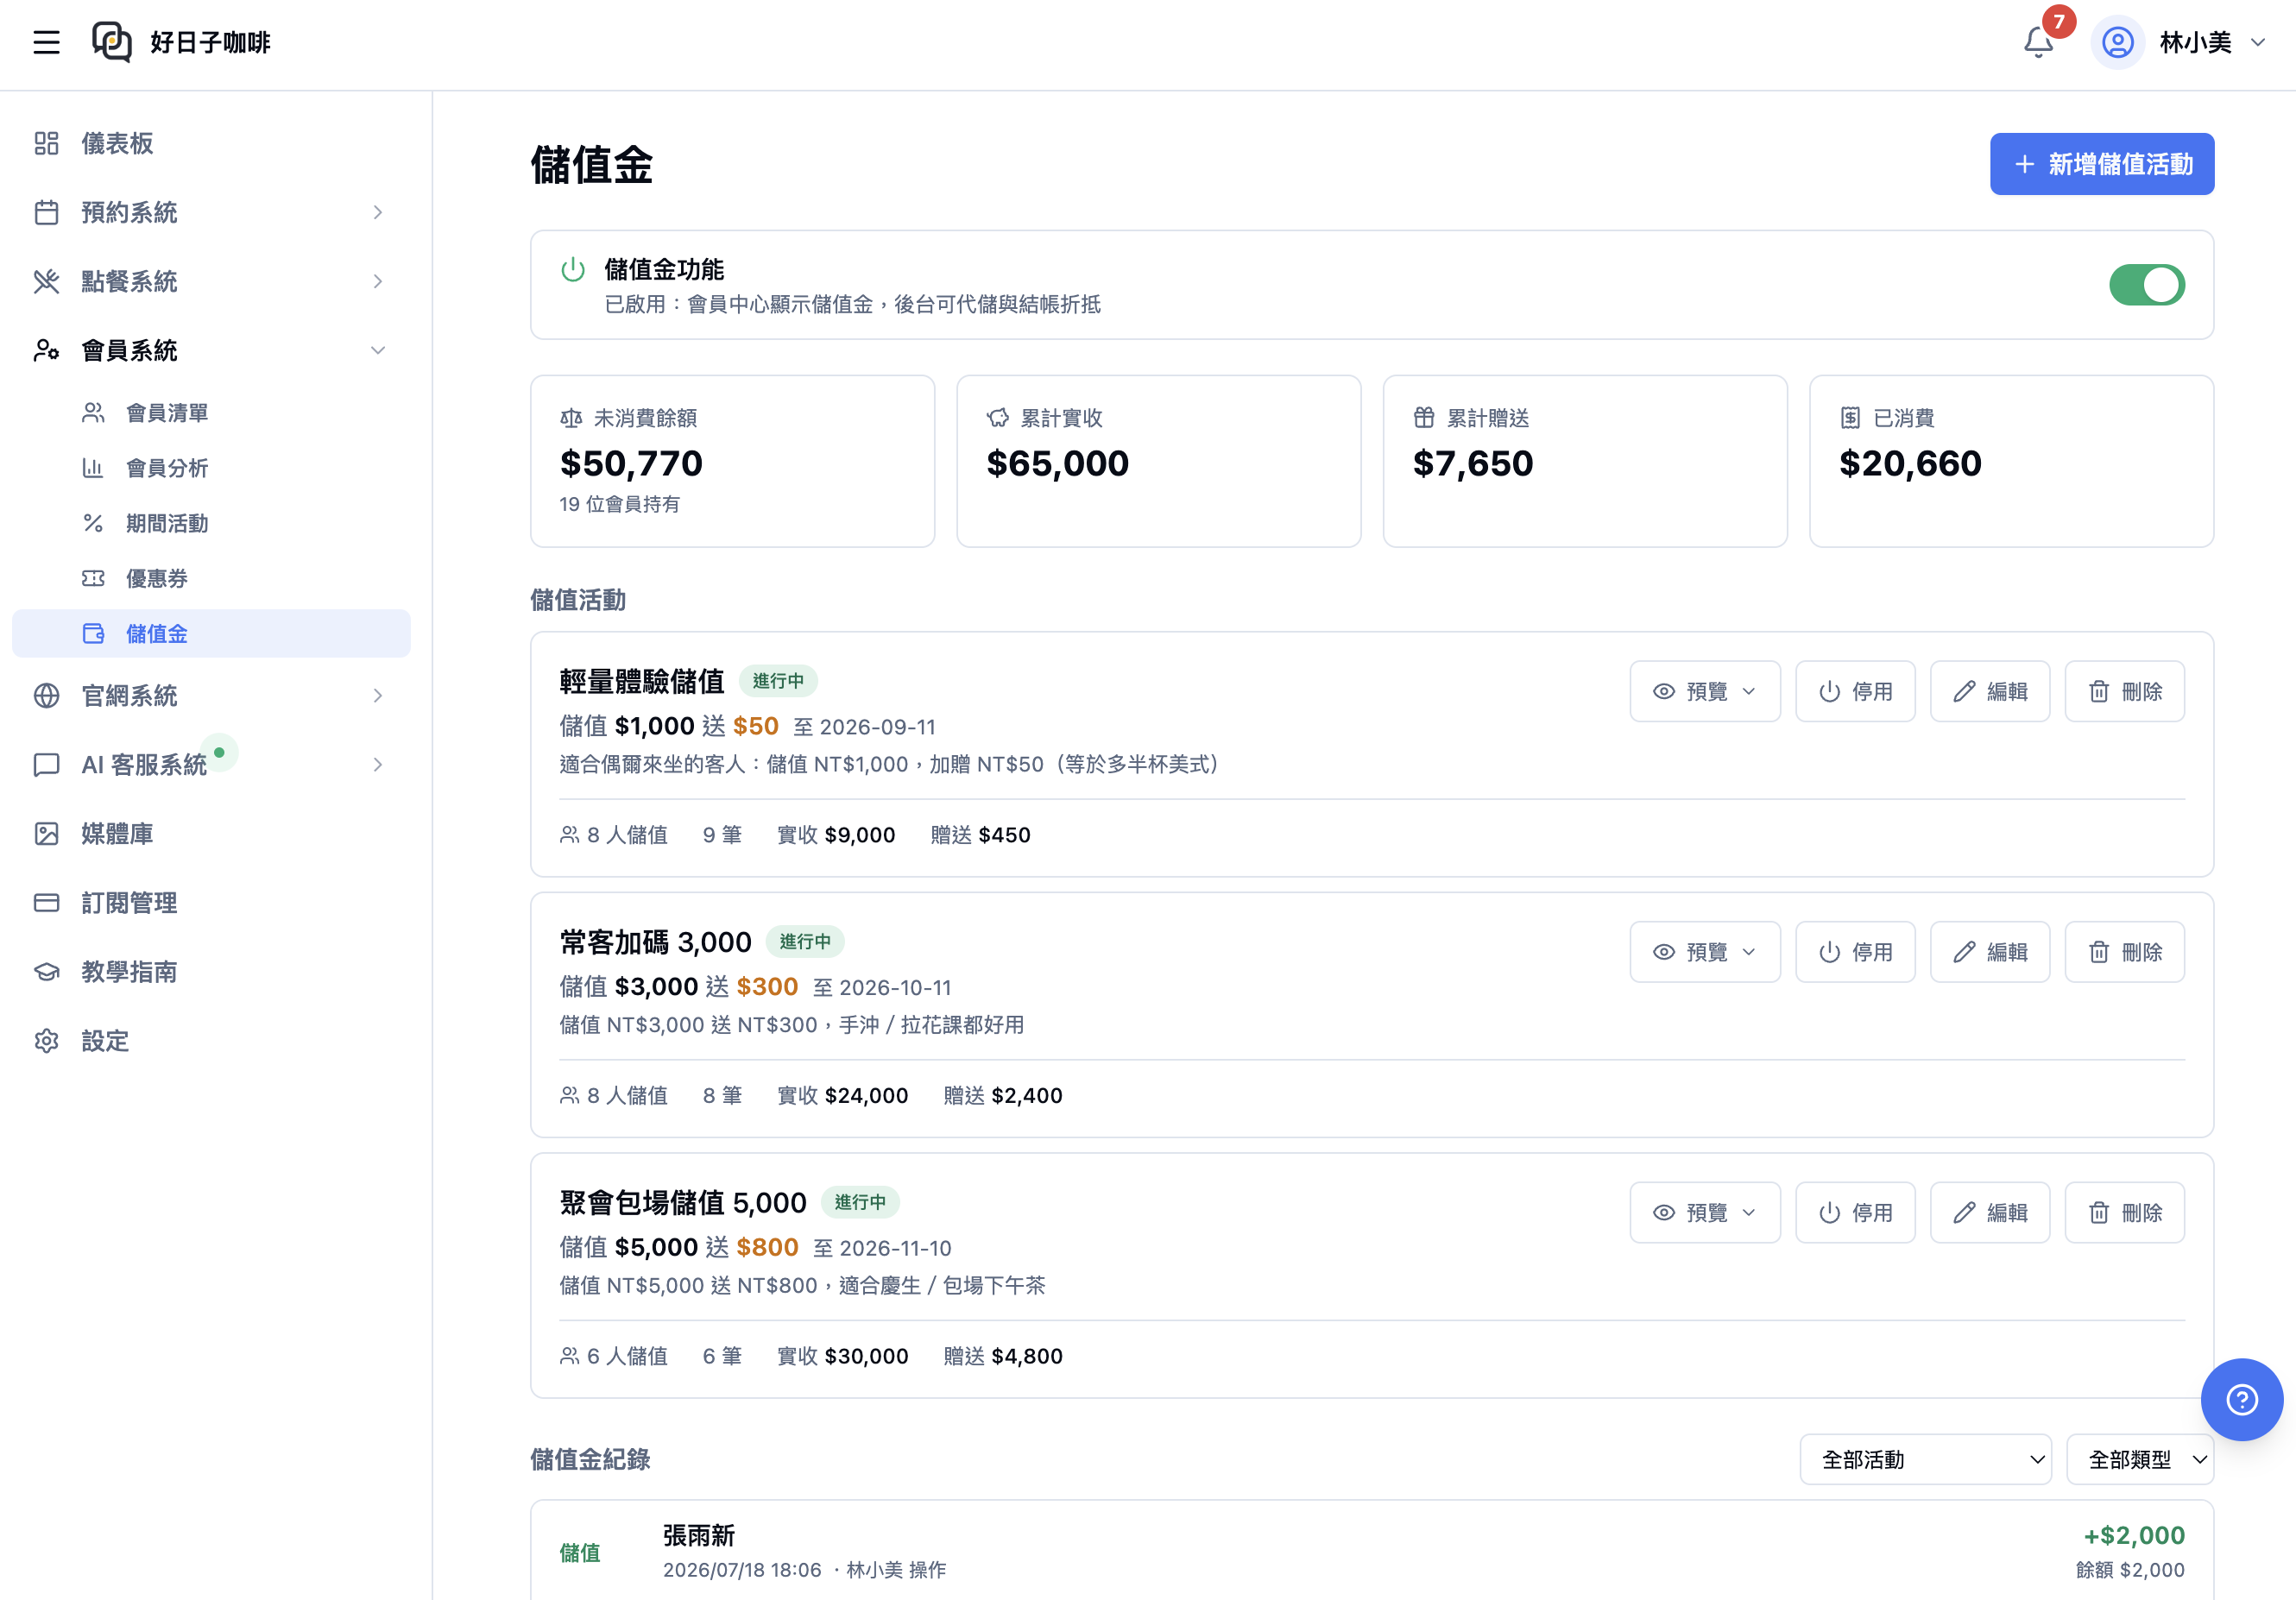Open 預覽 dropdown for 聚會包場儲值 5,000
Viewport: 2296px width, 1600px height.
[1705, 1212]
